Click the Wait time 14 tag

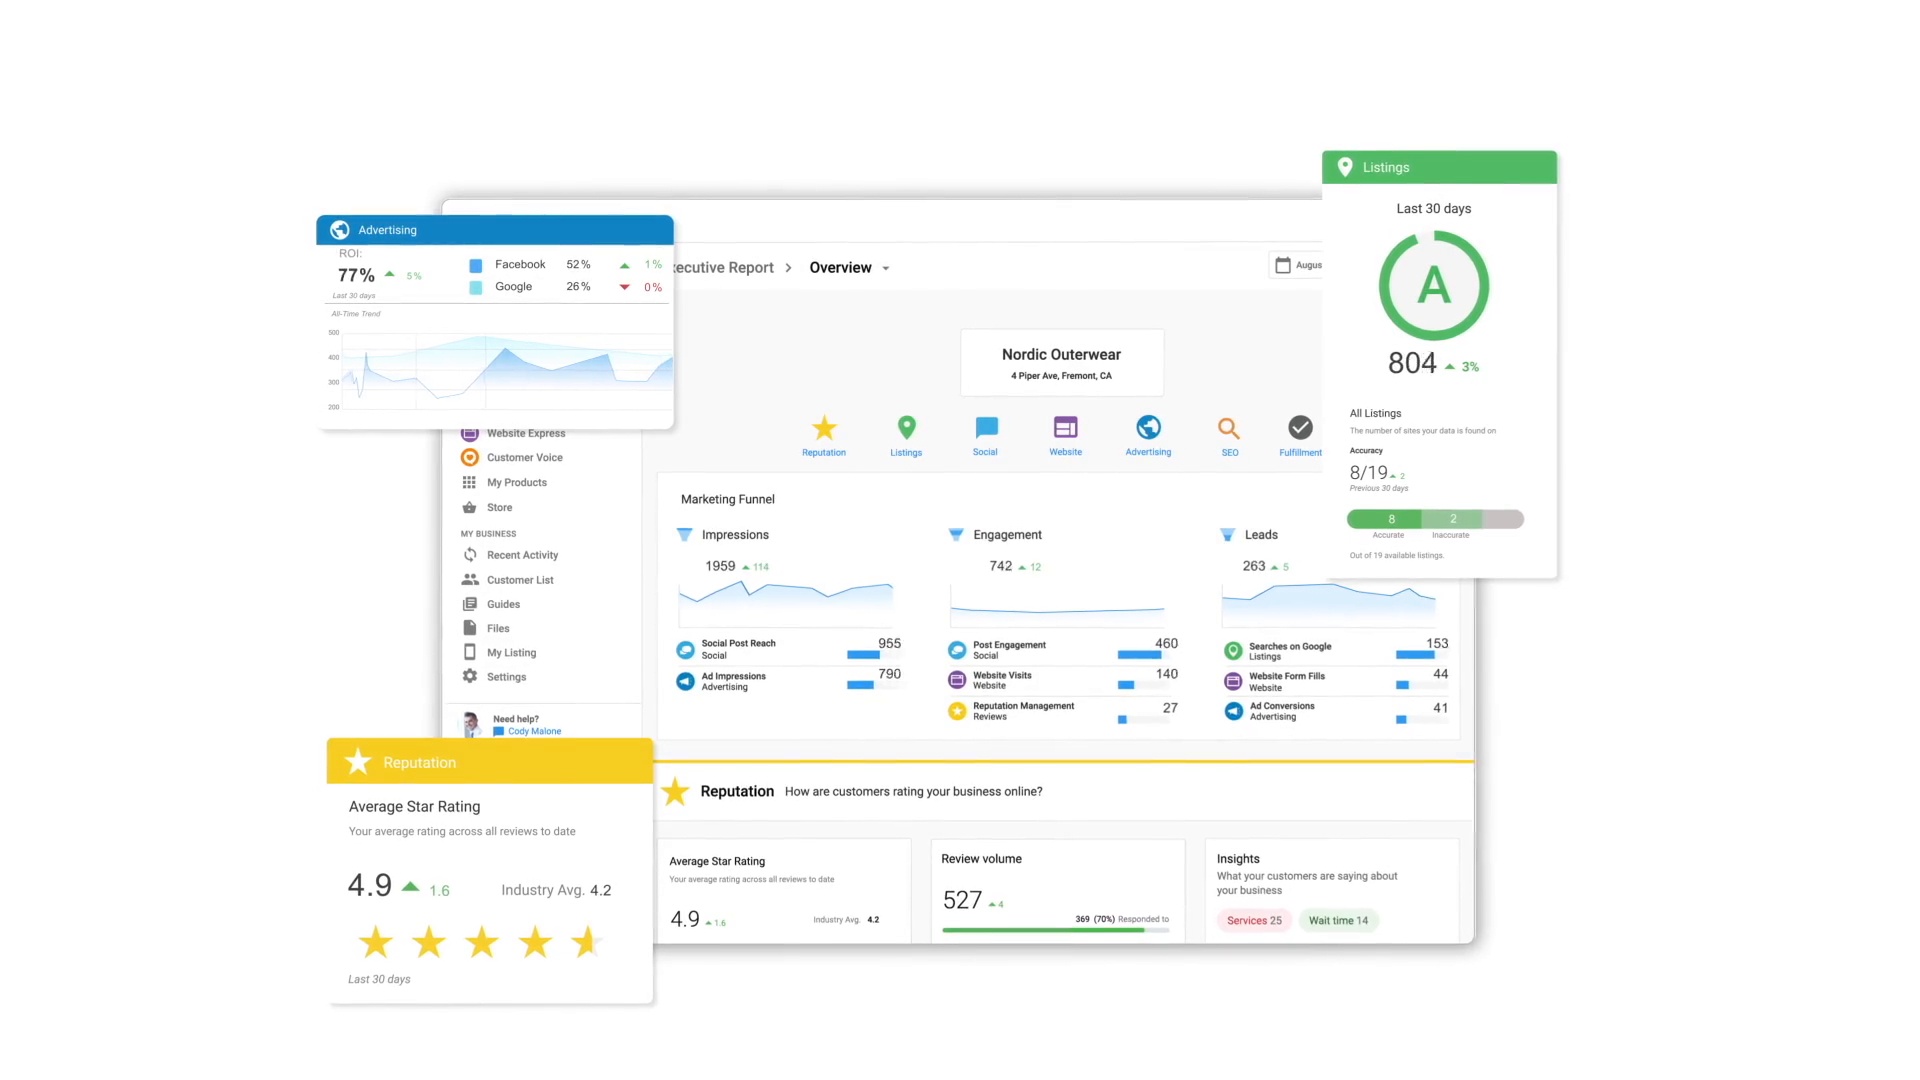(x=1338, y=921)
